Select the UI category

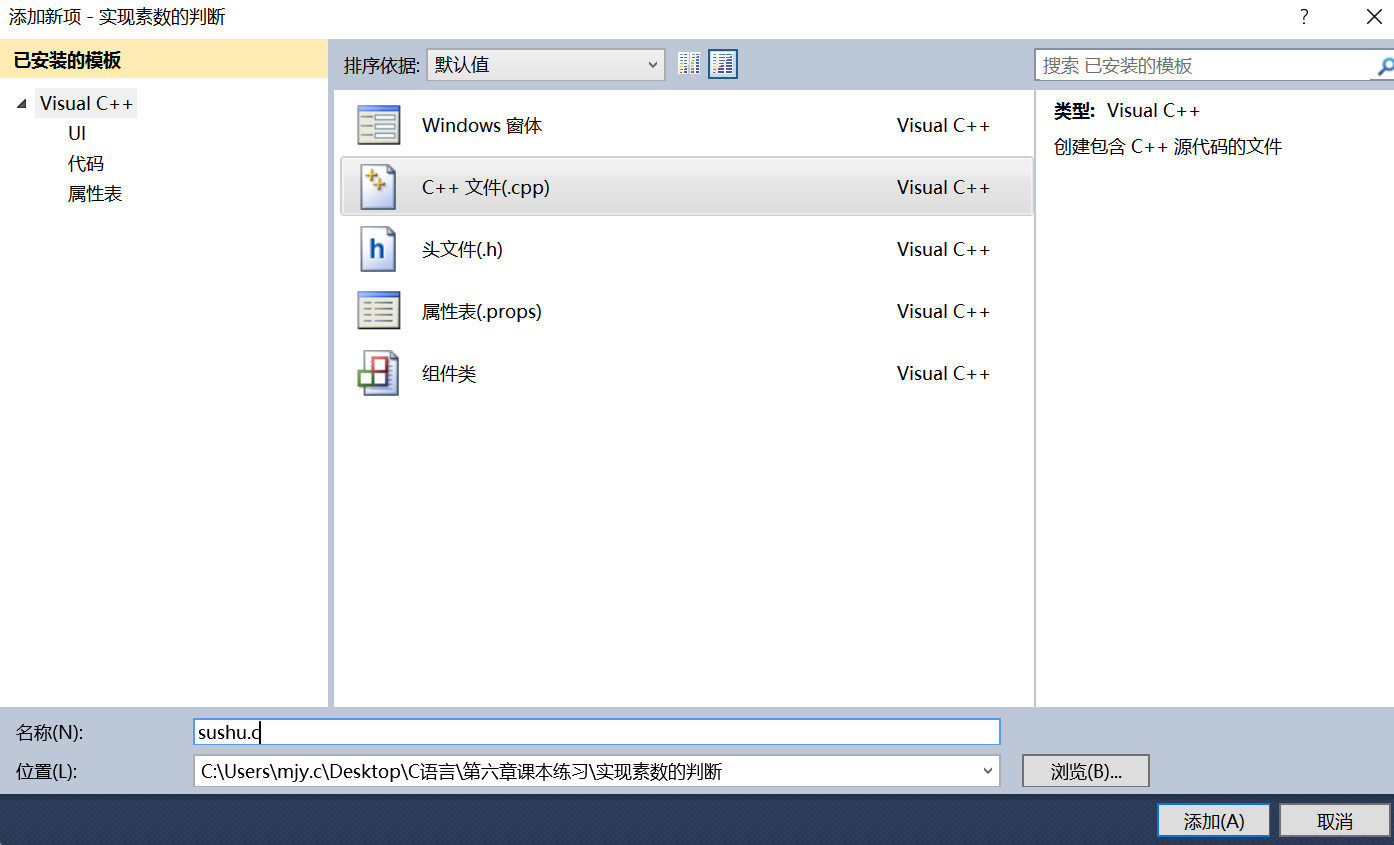click(77, 133)
